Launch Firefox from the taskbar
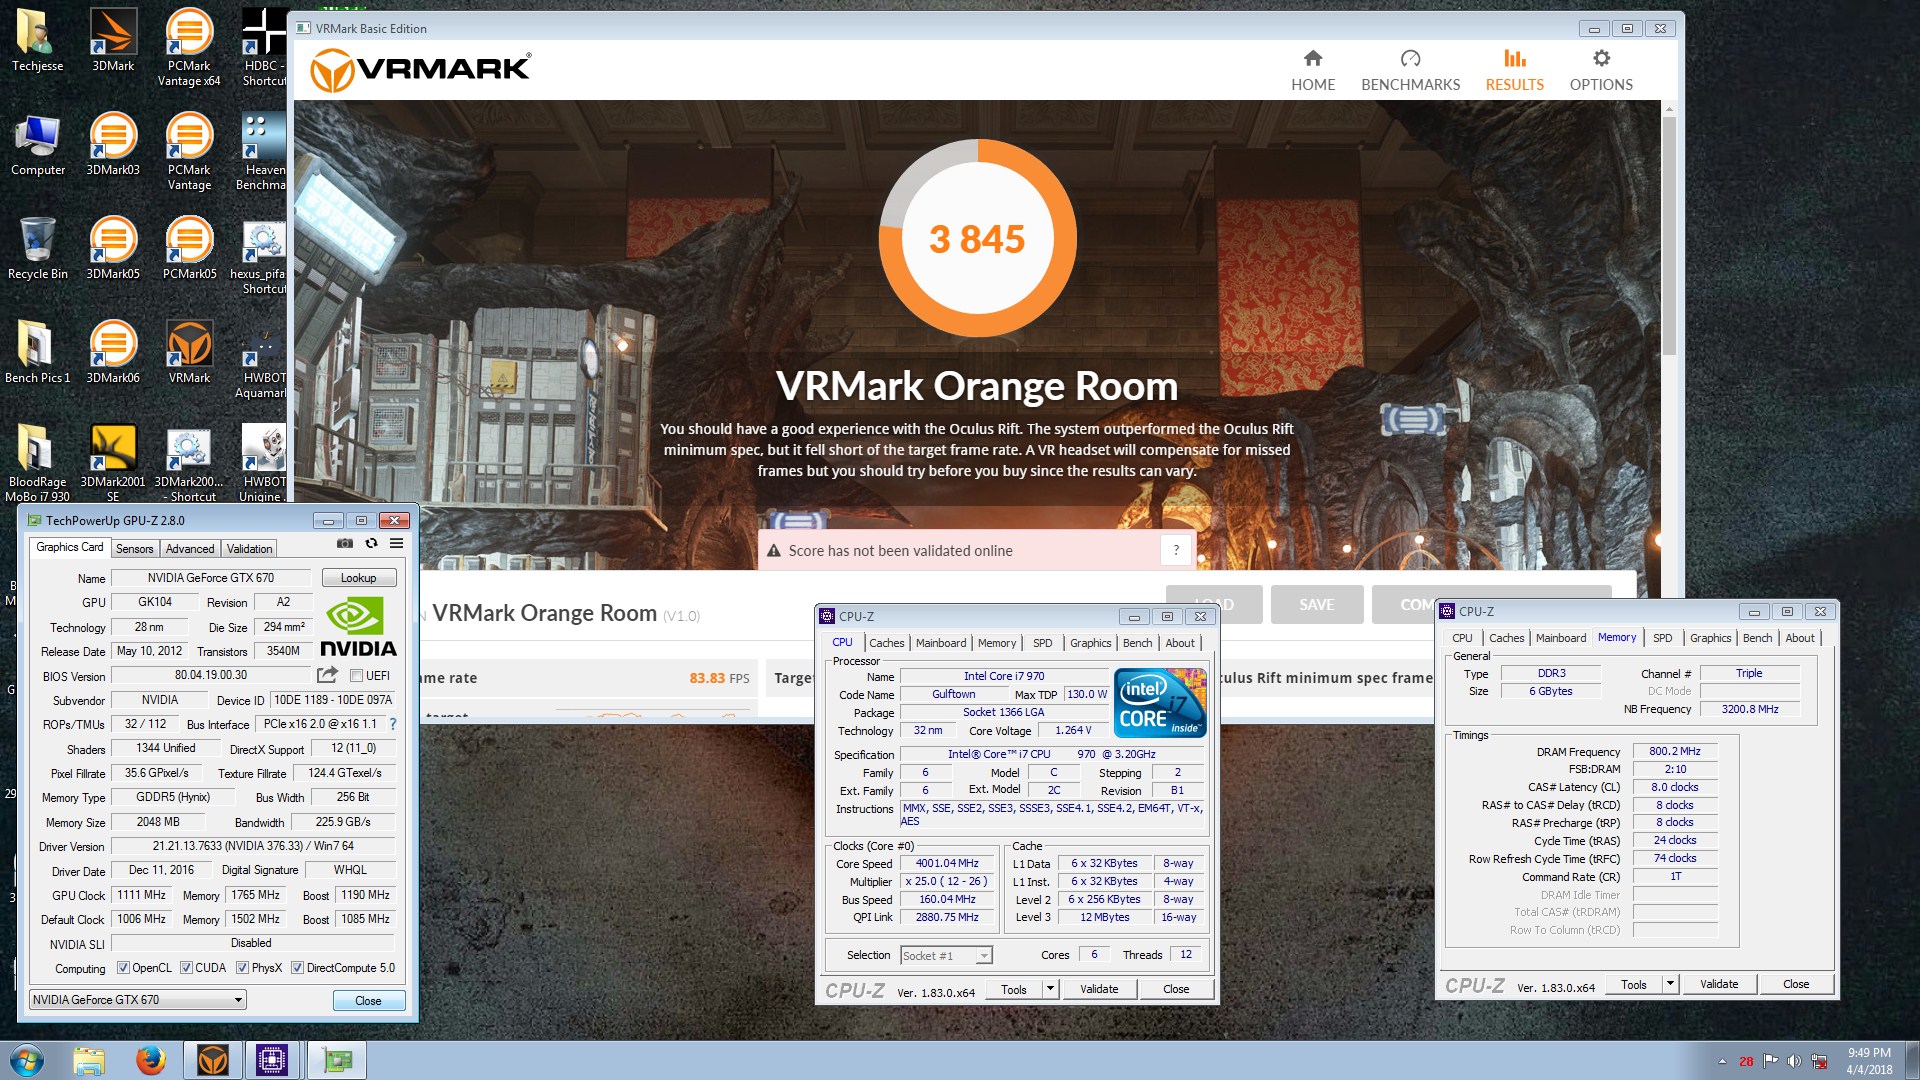1920x1080 pixels. pos(151,1060)
